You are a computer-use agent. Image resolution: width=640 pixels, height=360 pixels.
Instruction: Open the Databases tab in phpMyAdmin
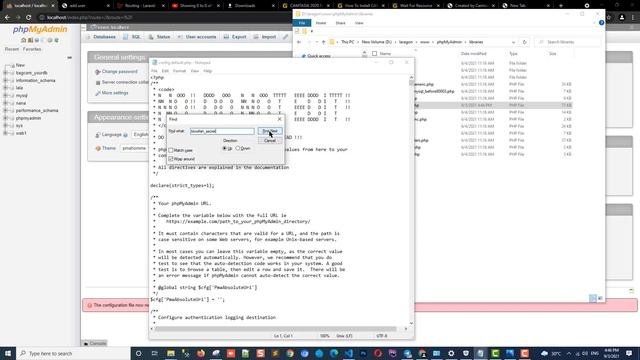(x=101, y=37)
